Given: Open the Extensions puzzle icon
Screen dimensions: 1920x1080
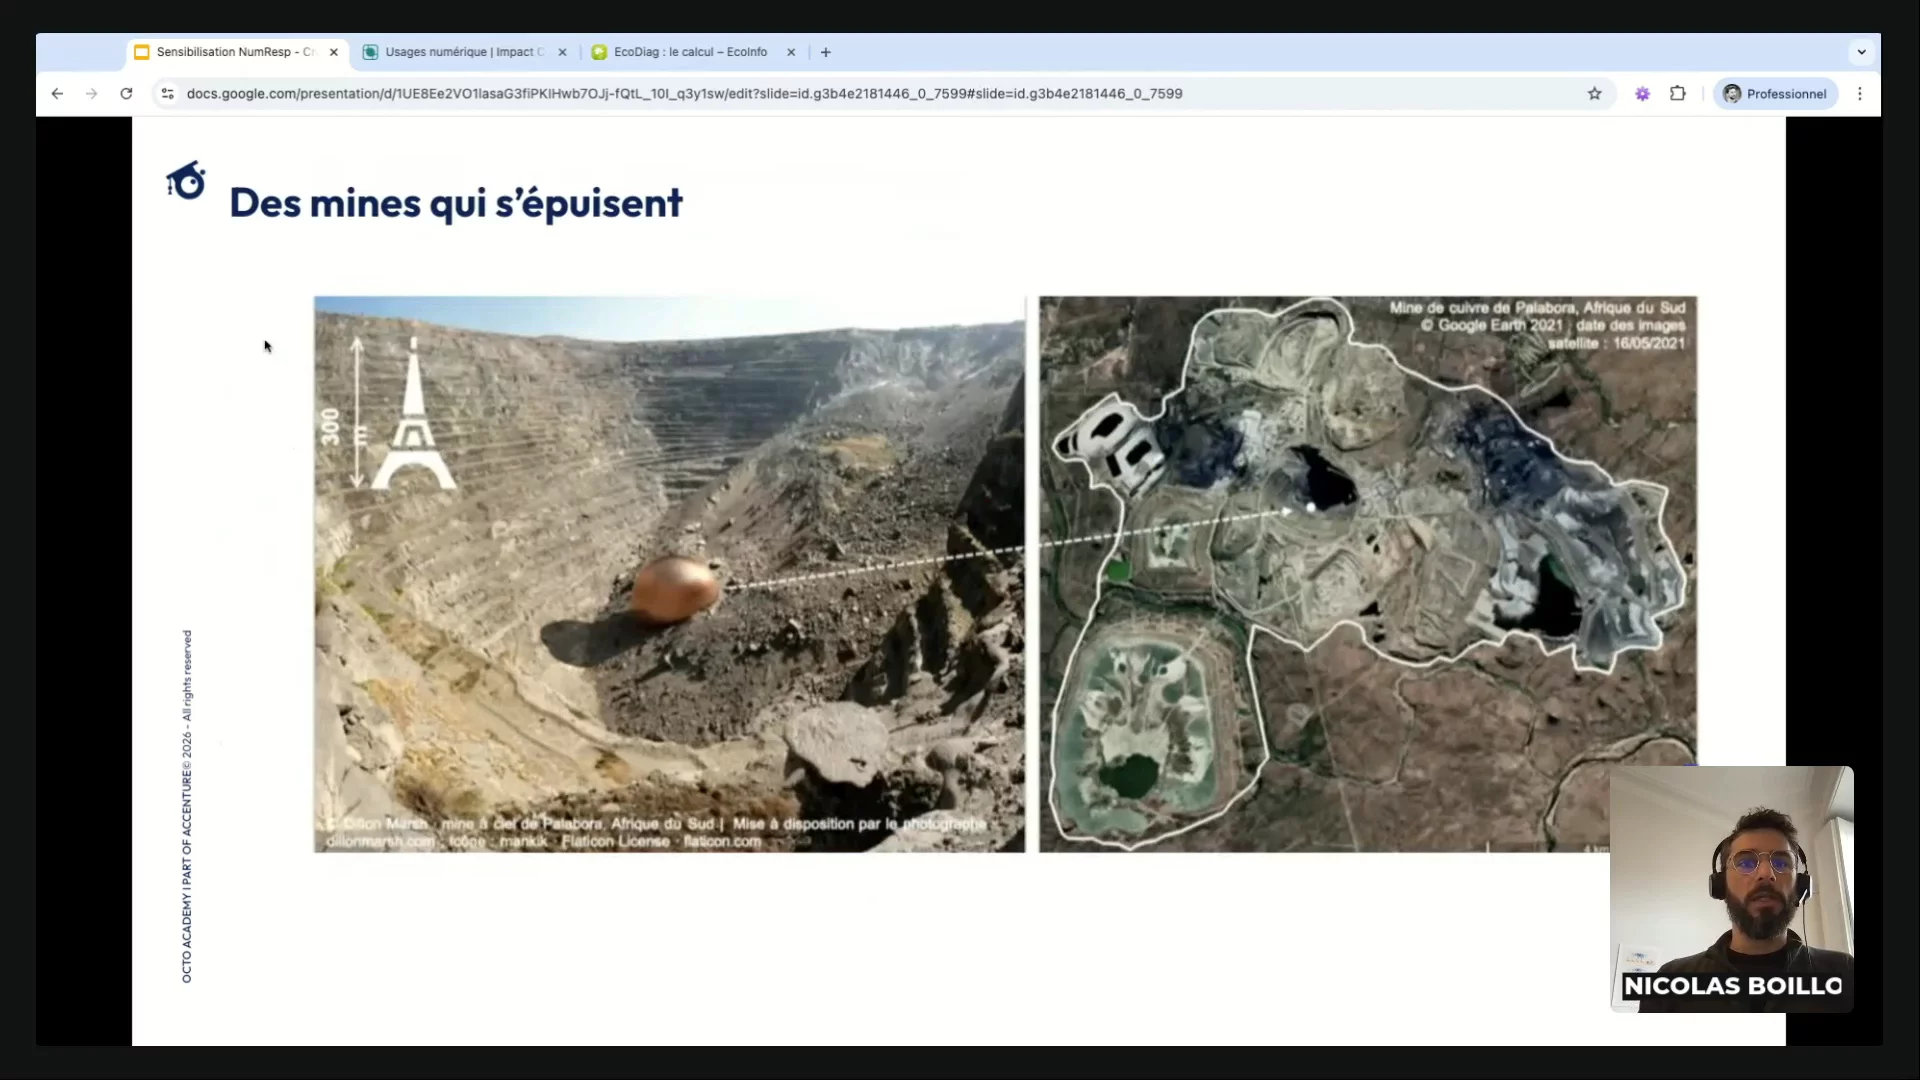Looking at the screenshot, I should click(x=1678, y=94).
